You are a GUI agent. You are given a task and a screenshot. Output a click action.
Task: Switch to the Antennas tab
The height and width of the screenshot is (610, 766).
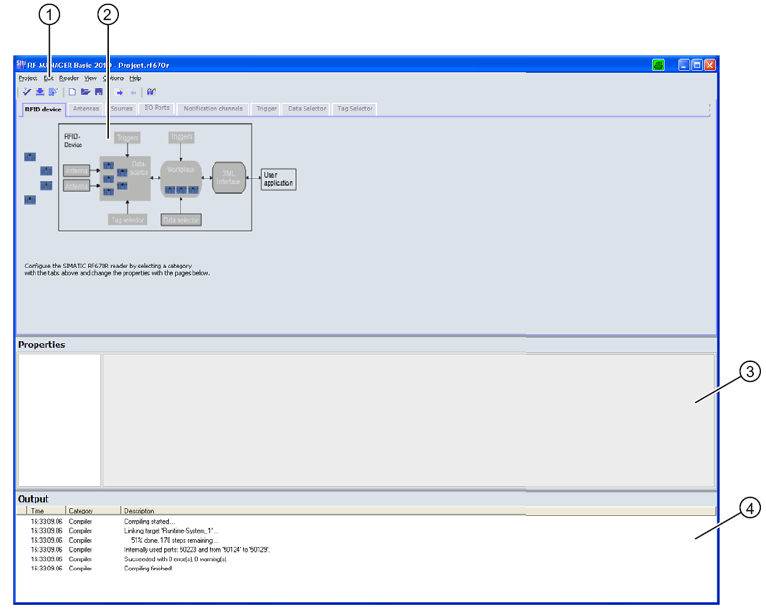click(x=86, y=108)
